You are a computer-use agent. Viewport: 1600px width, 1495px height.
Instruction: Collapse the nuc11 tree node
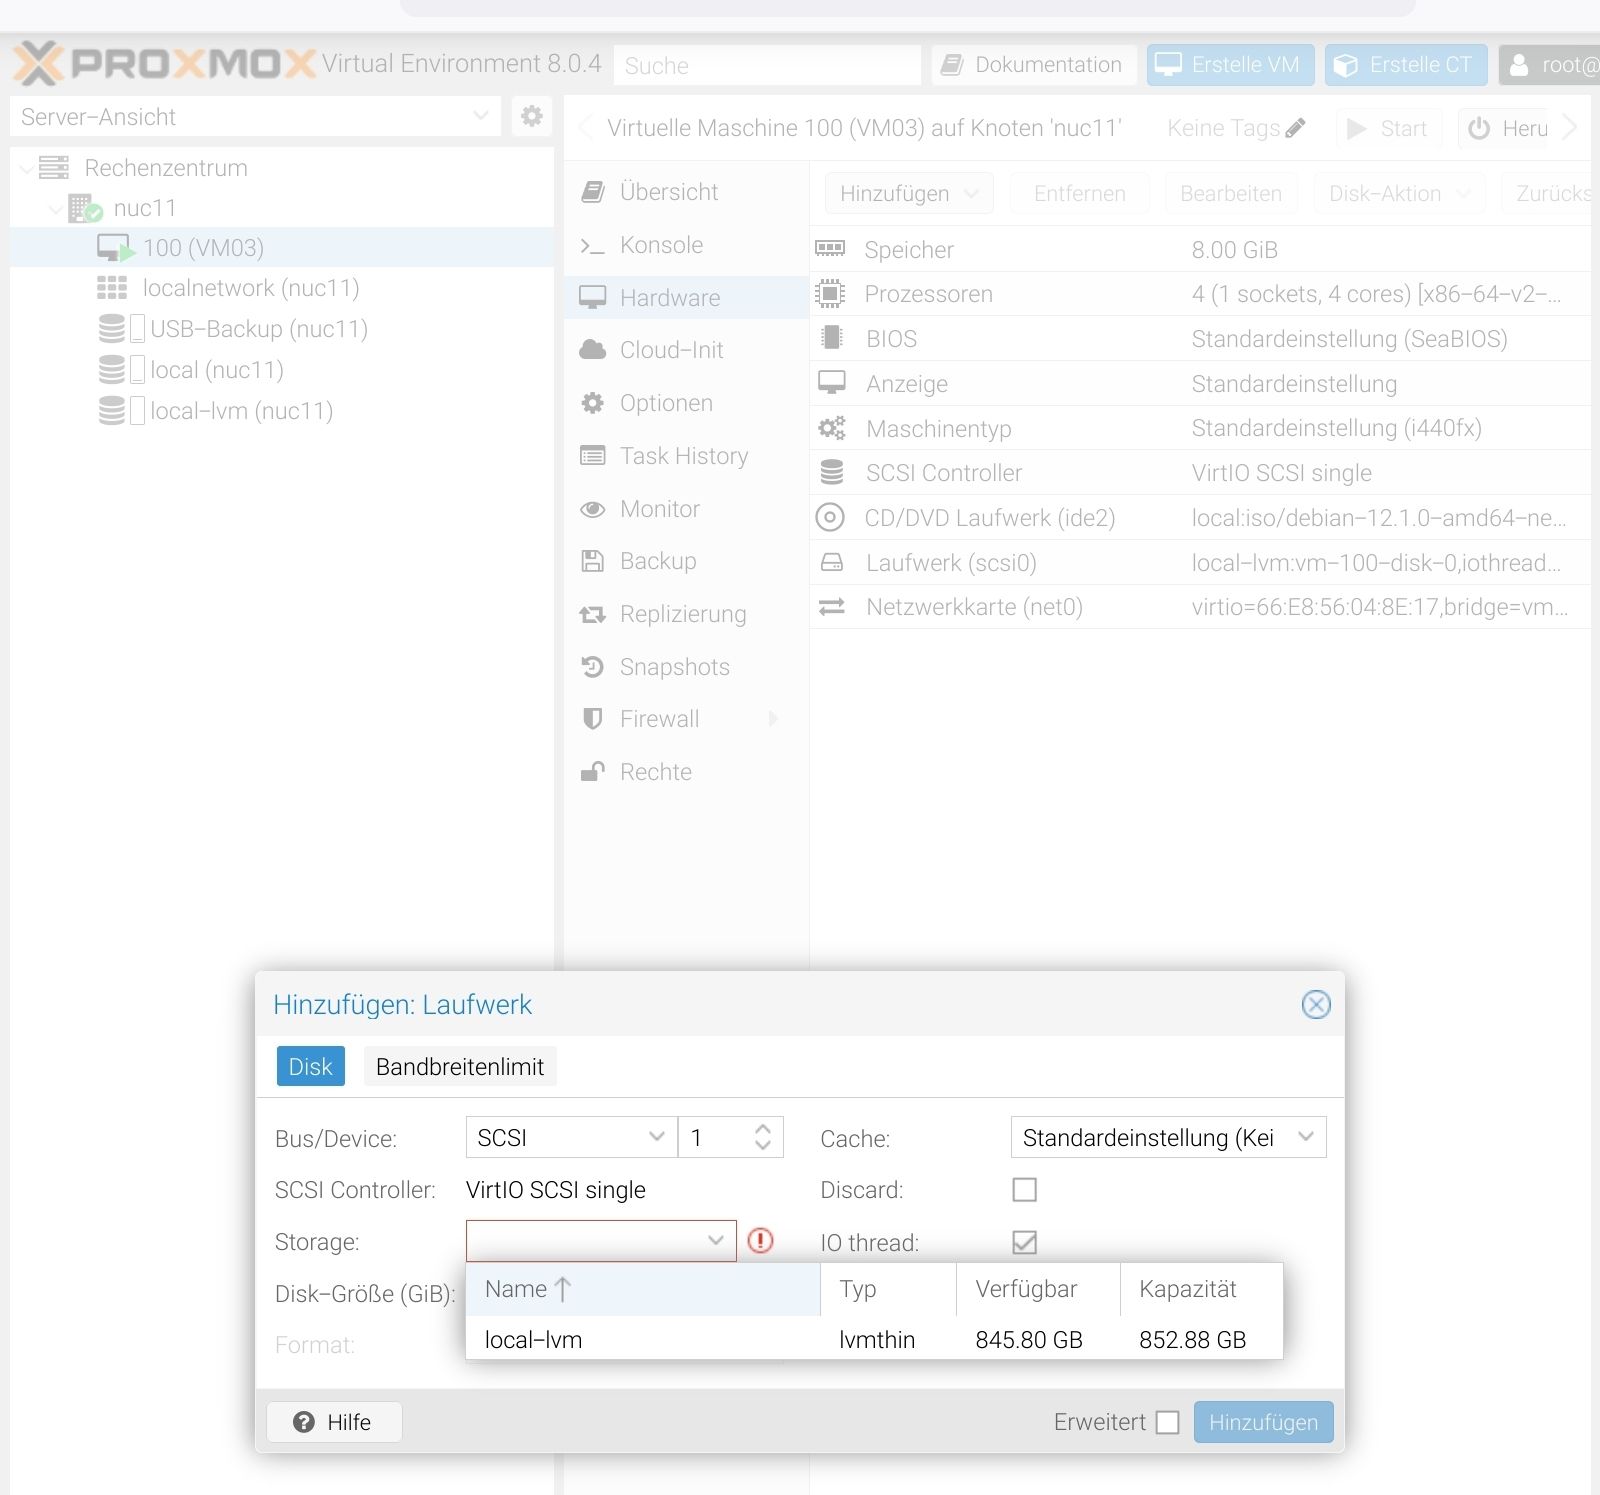click(56, 210)
